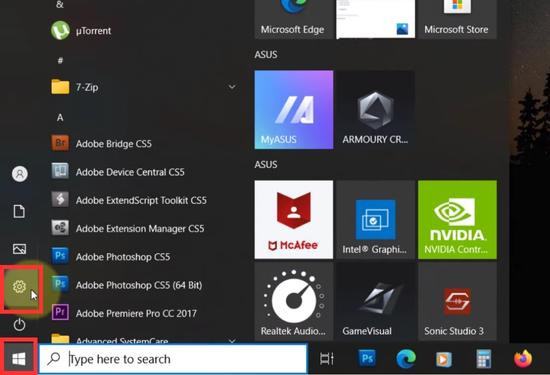Launch the MyASUS tile
The image size is (550, 375).
point(294,110)
